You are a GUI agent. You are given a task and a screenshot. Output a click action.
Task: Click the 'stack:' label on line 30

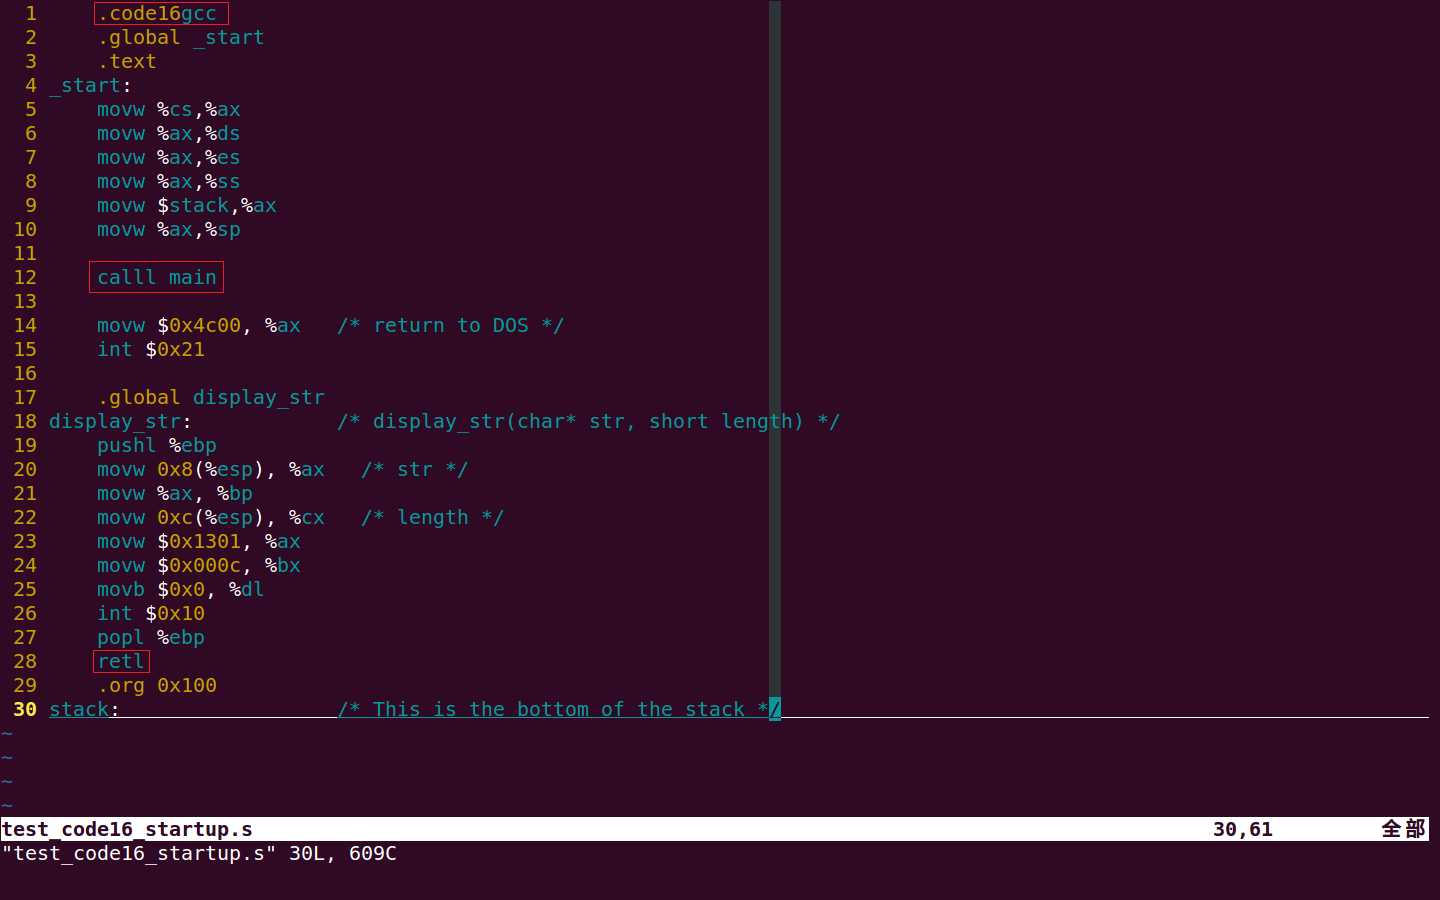85,709
